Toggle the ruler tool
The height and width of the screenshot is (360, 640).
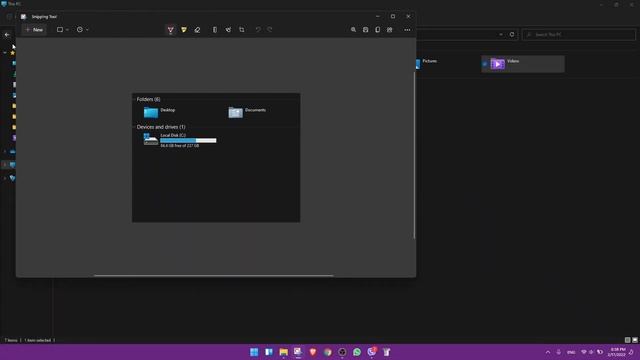(x=215, y=30)
